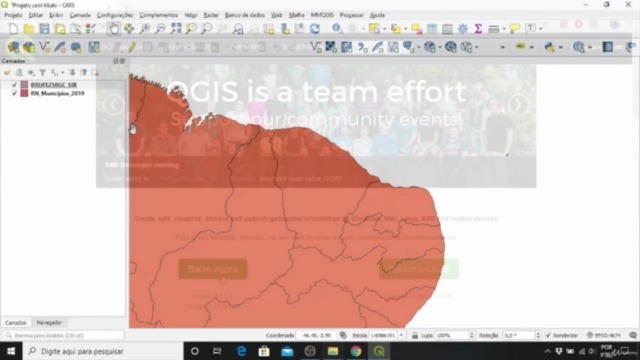Open the select features tool dropdown arrow
This screenshot has width=640, height=360.
click(x=384, y=29)
